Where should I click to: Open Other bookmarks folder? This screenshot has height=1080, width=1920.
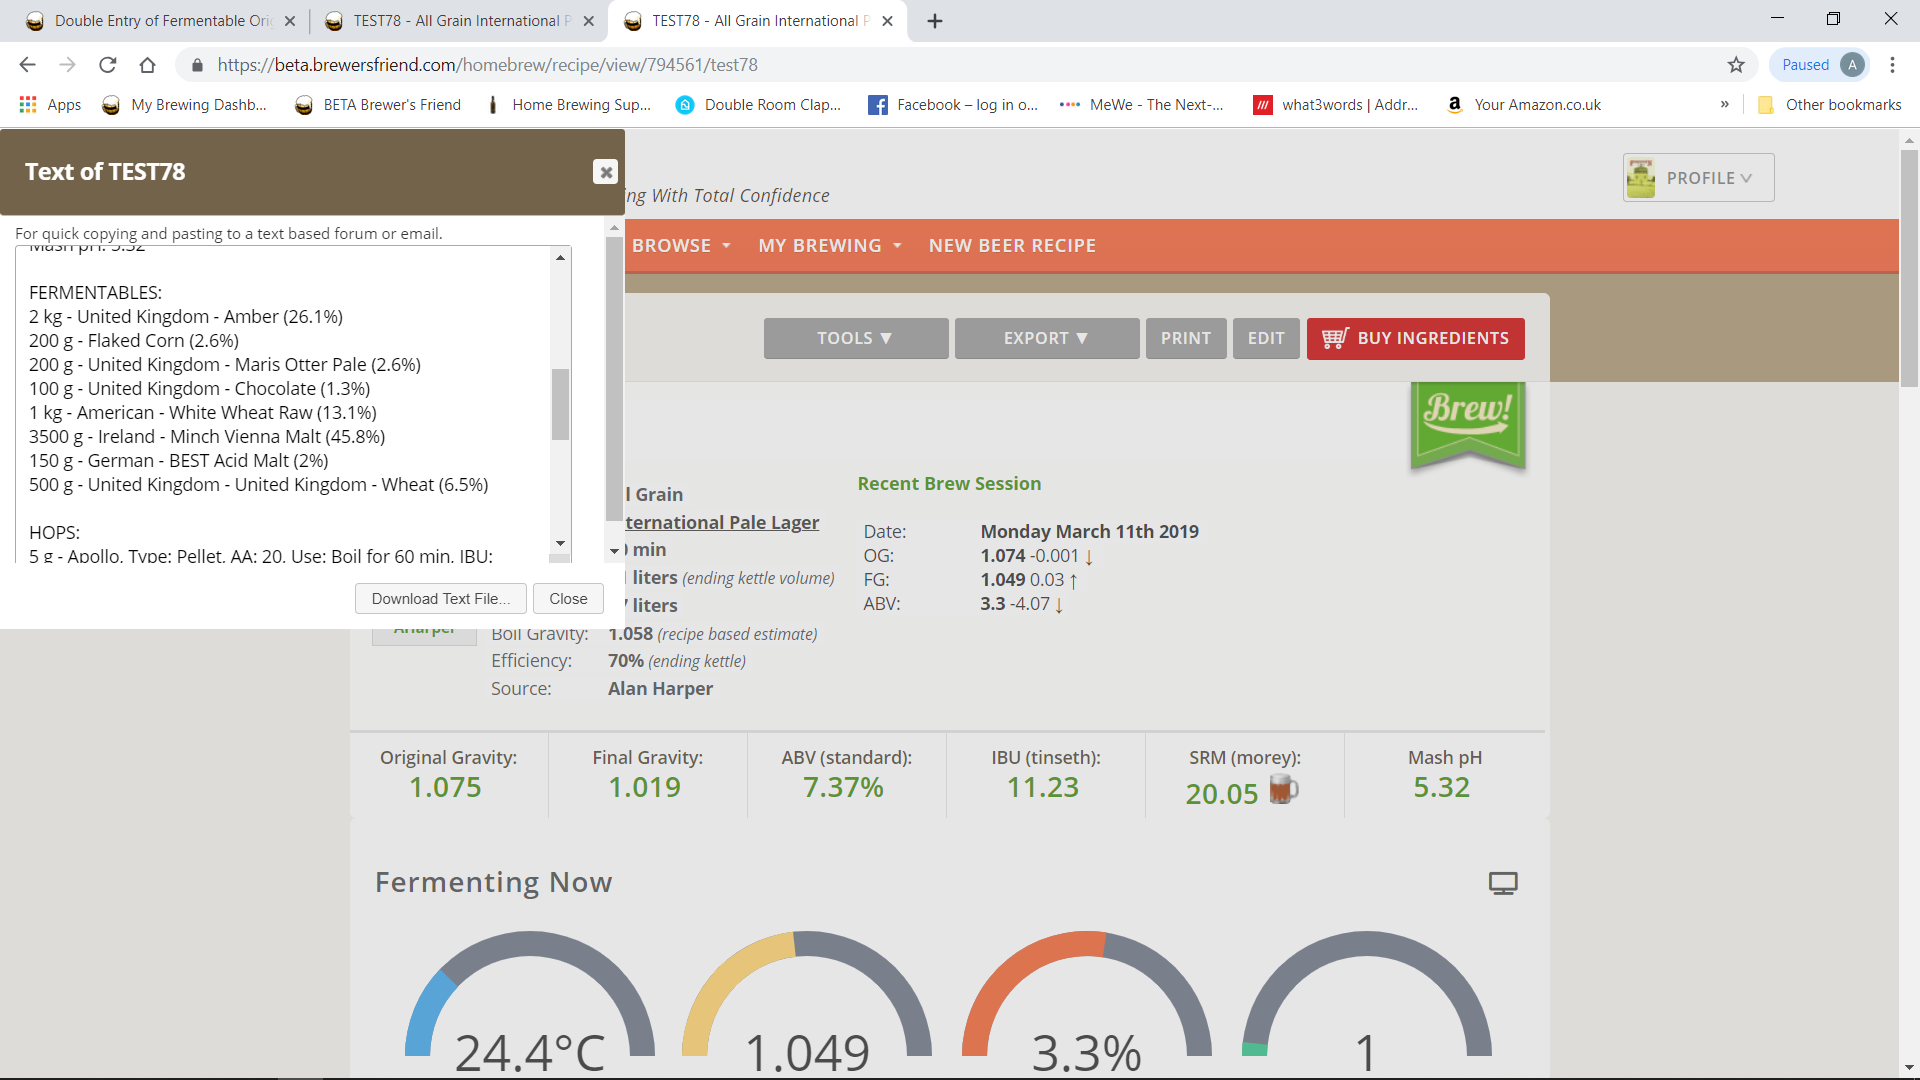pos(1829,105)
